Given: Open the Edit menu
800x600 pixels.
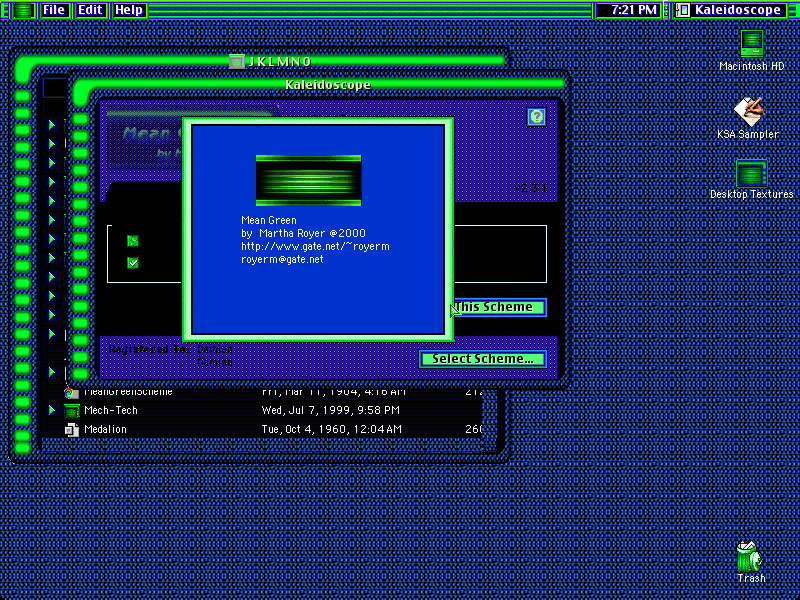Looking at the screenshot, I should click(90, 10).
